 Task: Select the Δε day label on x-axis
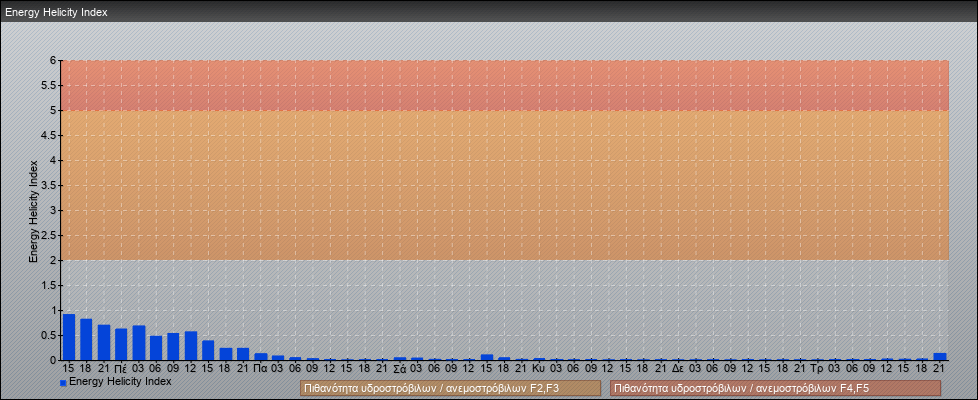678,368
